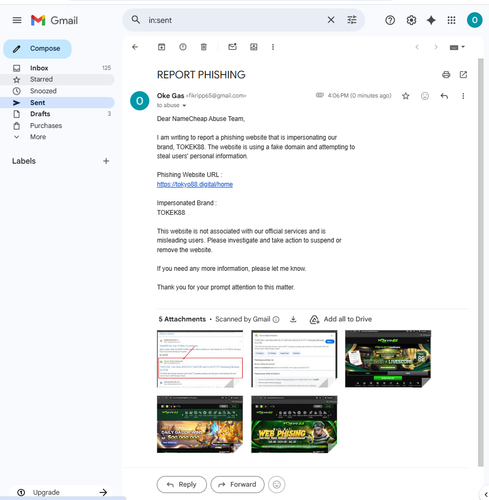Click the search magnifier icon
The width and height of the screenshot is (489, 500).
point(136,20)
